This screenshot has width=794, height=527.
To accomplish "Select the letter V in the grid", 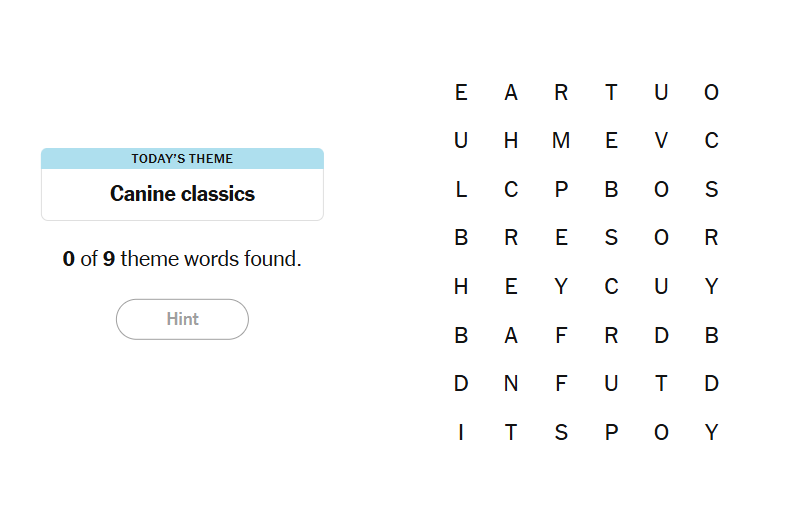I will 661,141.
